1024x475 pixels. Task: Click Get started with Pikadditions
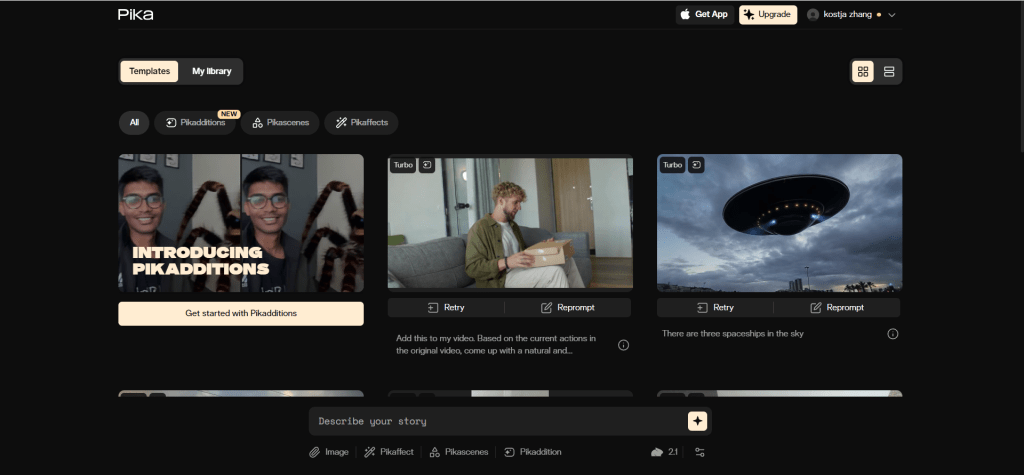pyautogui.click(x=241, y=314)
